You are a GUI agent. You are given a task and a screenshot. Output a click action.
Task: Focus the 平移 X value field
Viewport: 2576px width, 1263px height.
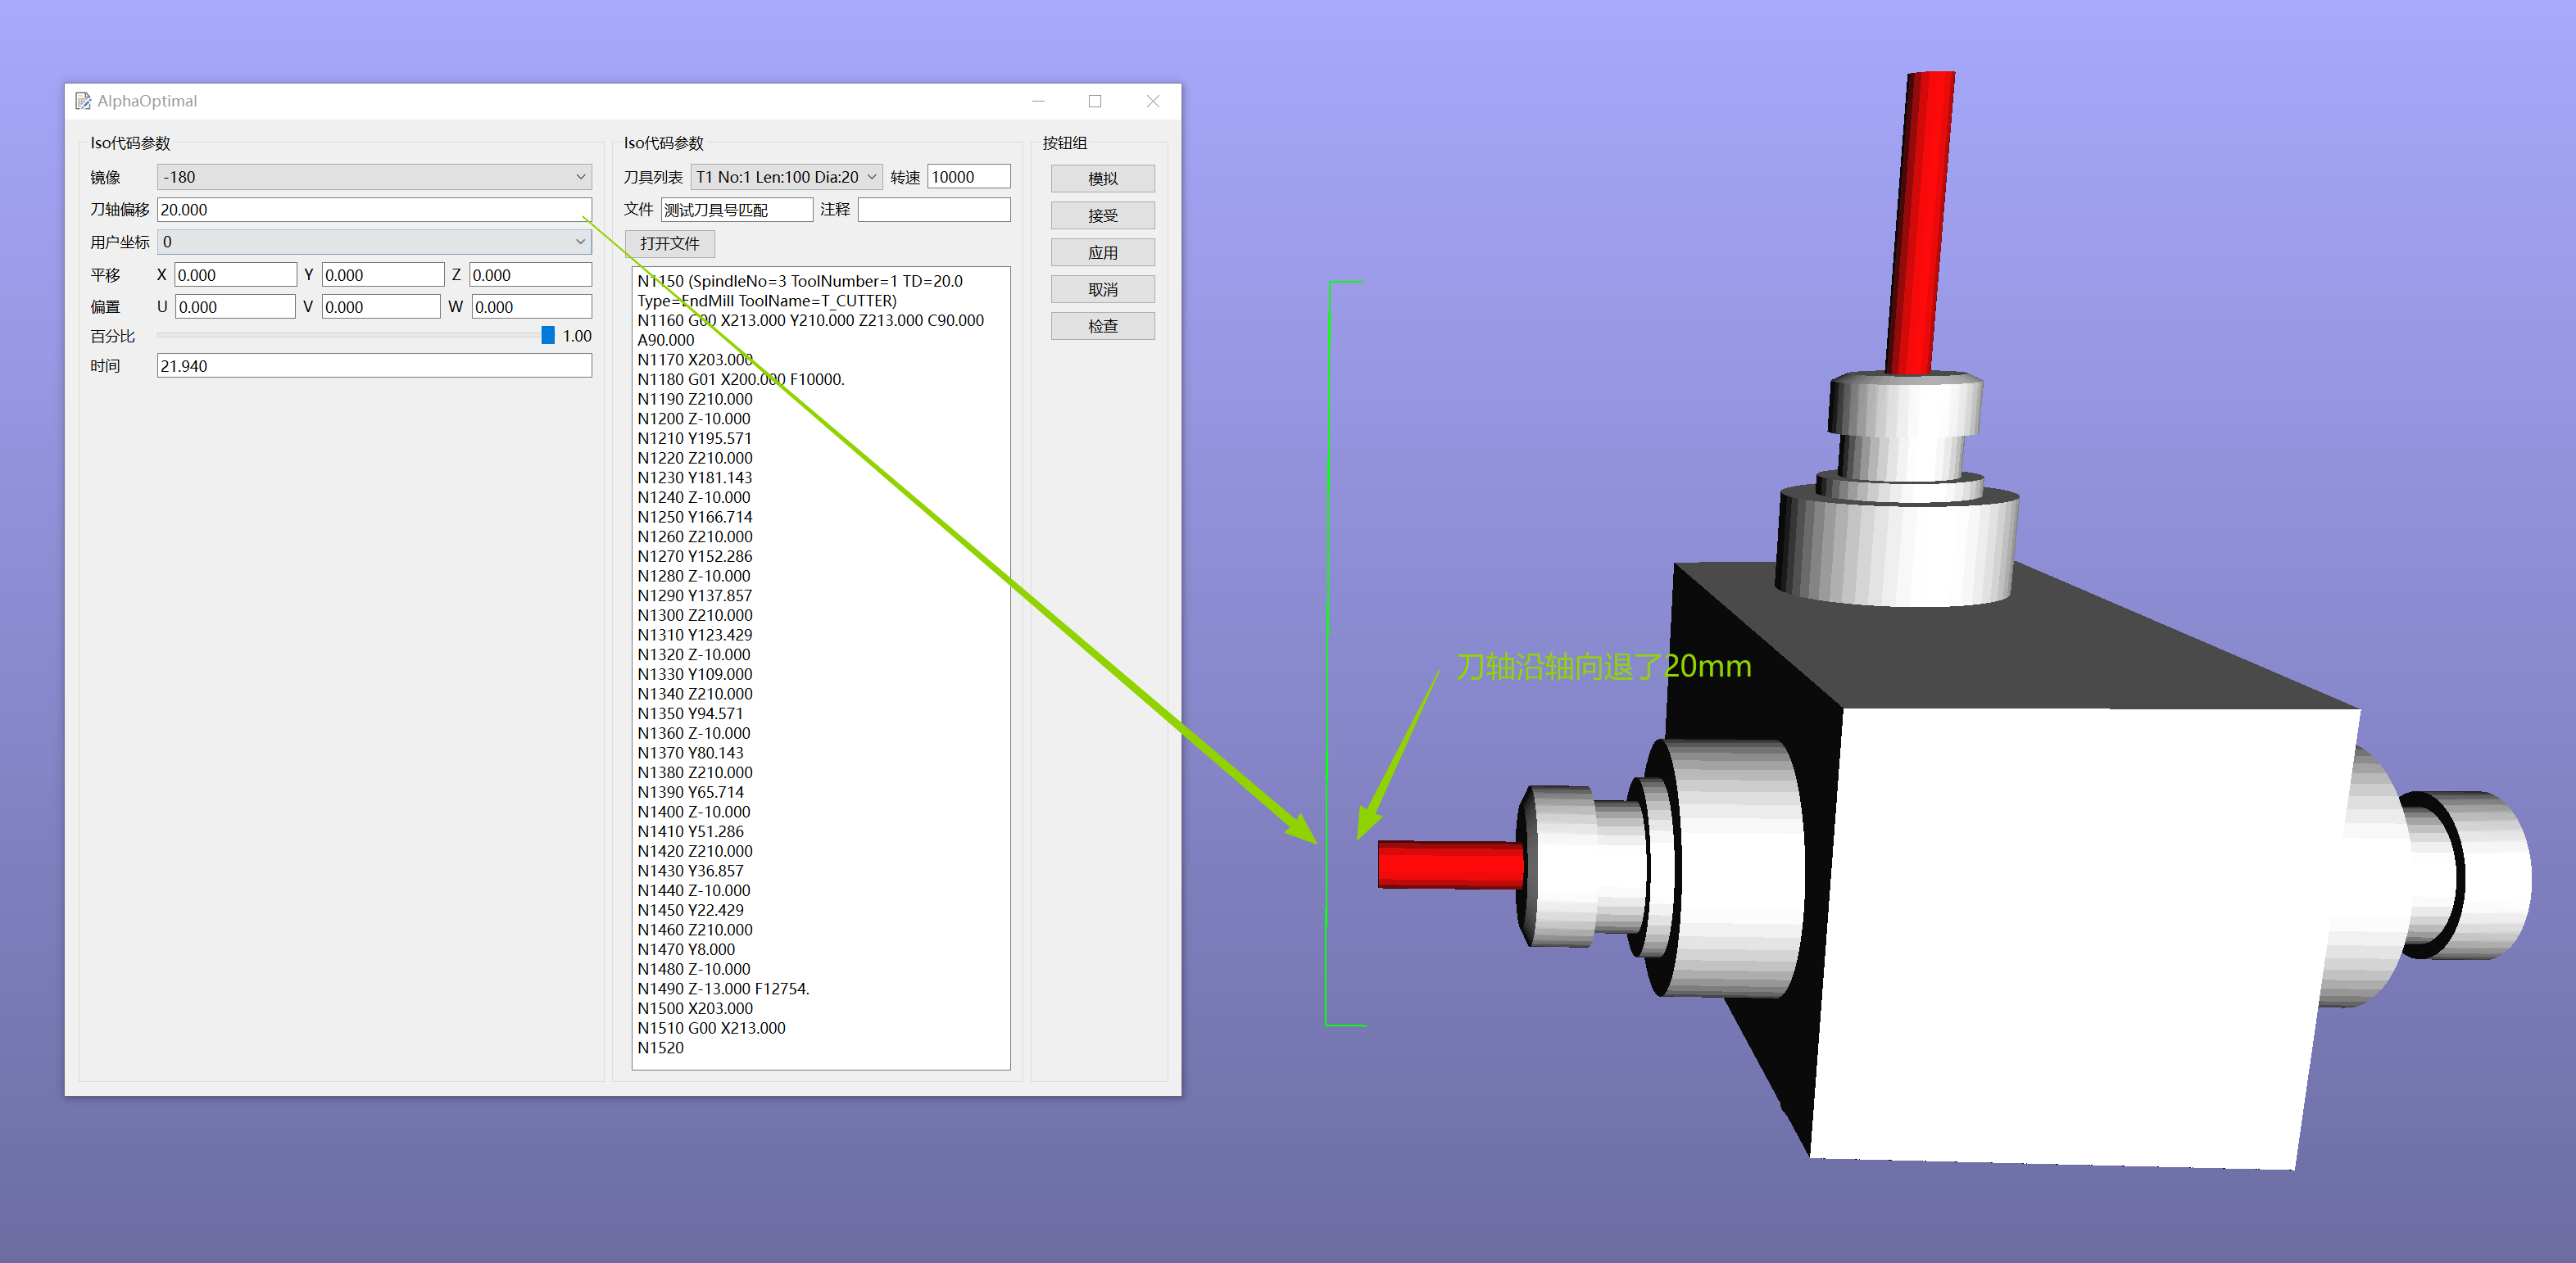[235, 275]
